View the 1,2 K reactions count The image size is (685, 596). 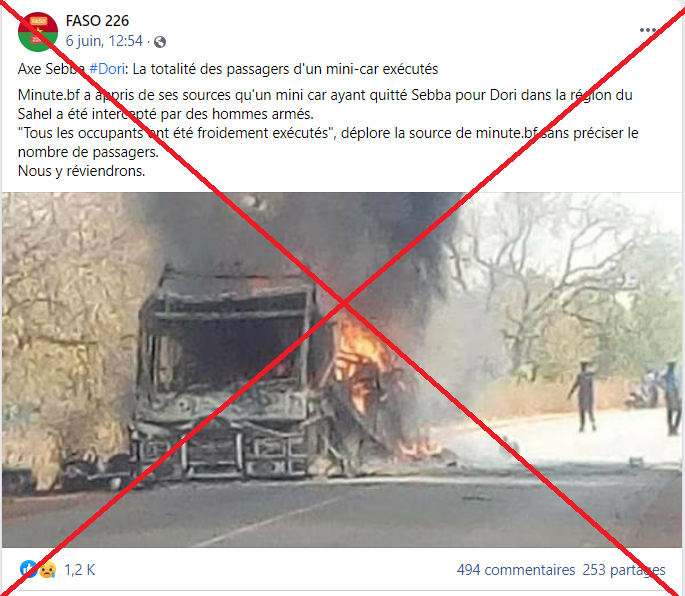80,570
